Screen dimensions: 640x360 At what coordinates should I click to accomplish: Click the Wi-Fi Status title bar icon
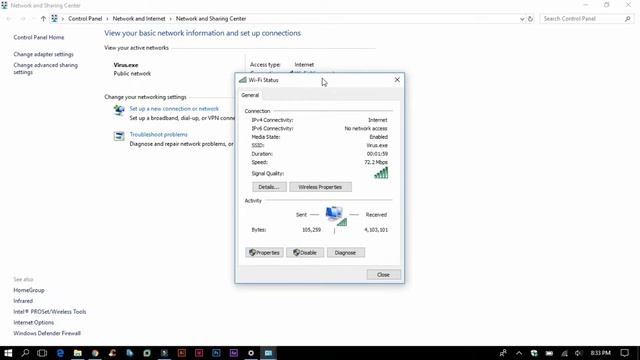tap(243, 80)
